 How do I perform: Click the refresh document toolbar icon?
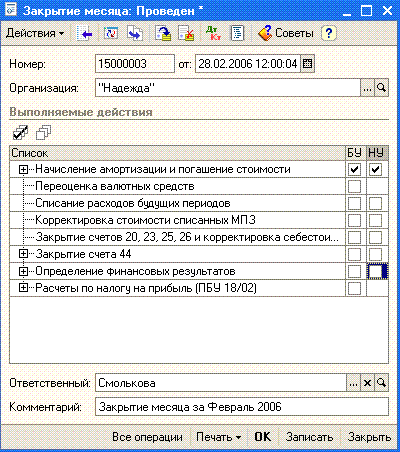[110, 33]
